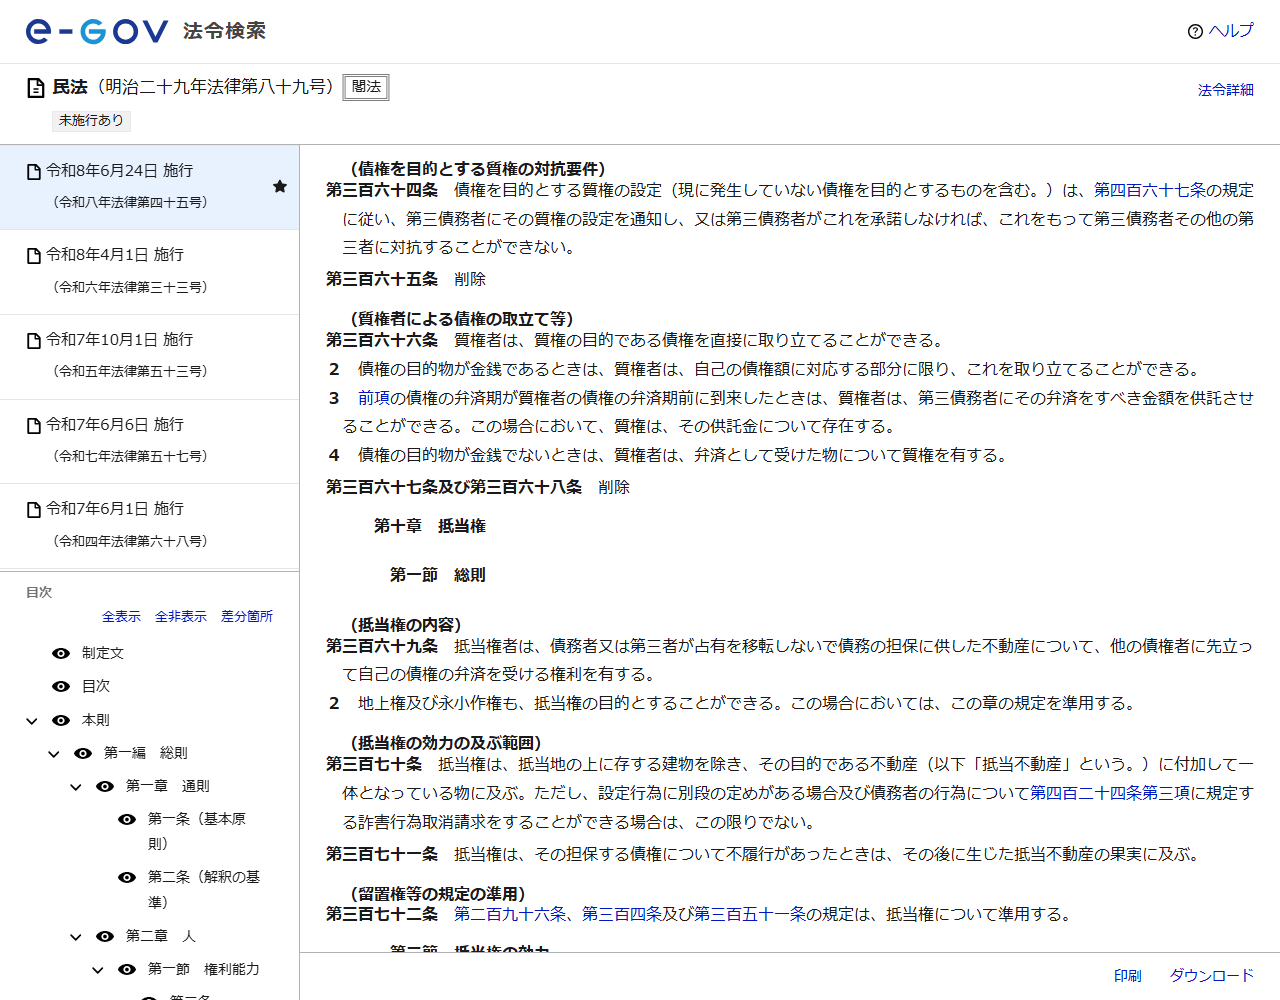Click the star icon on 令和8年6月24日 entry

click(x=280, y=186)
